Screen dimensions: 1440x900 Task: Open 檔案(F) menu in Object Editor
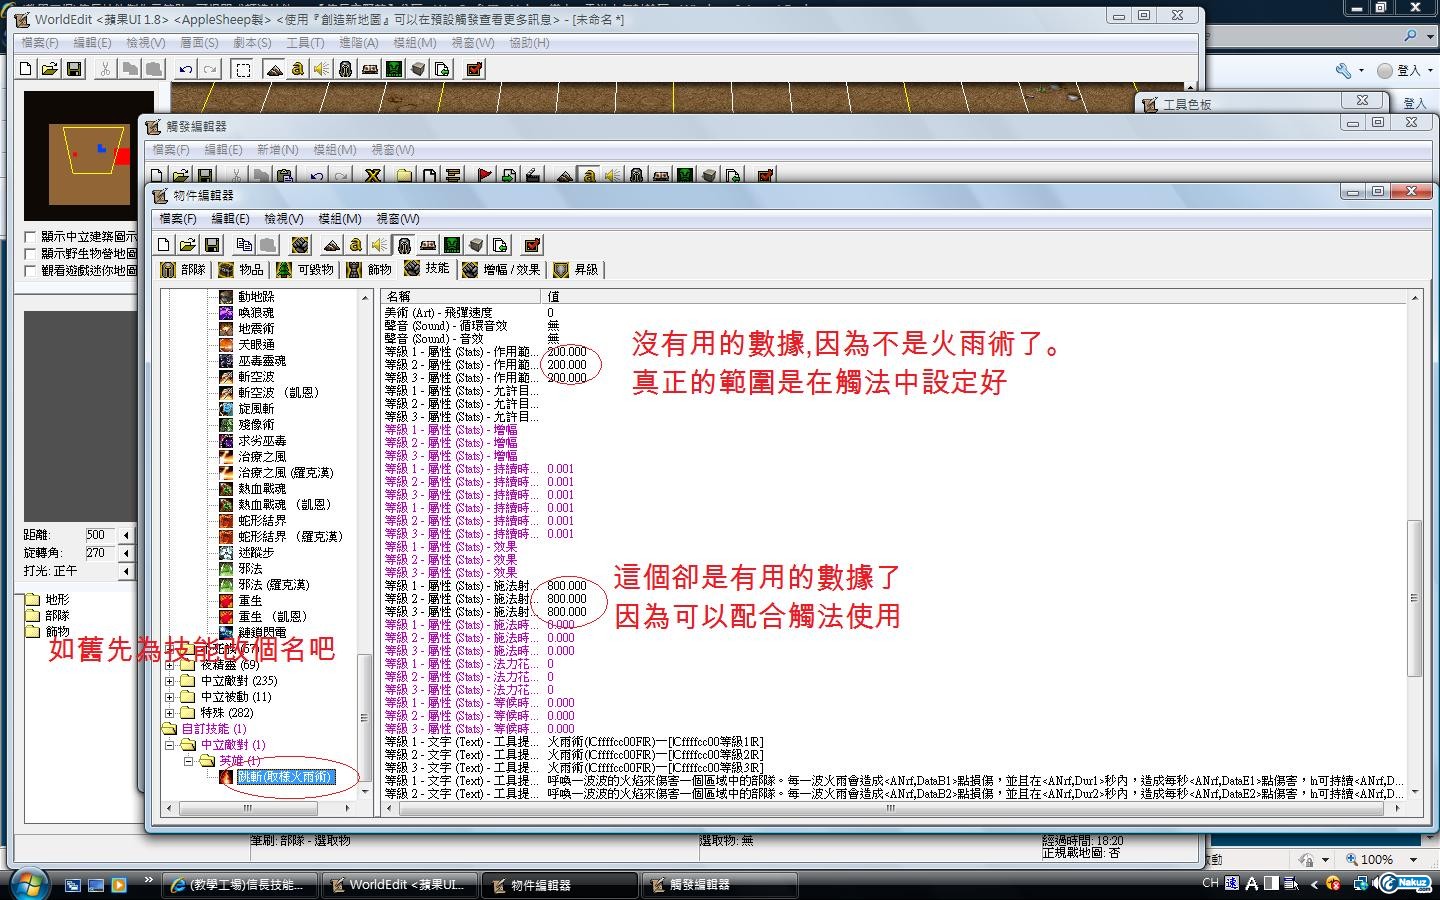tap(178, 219)
